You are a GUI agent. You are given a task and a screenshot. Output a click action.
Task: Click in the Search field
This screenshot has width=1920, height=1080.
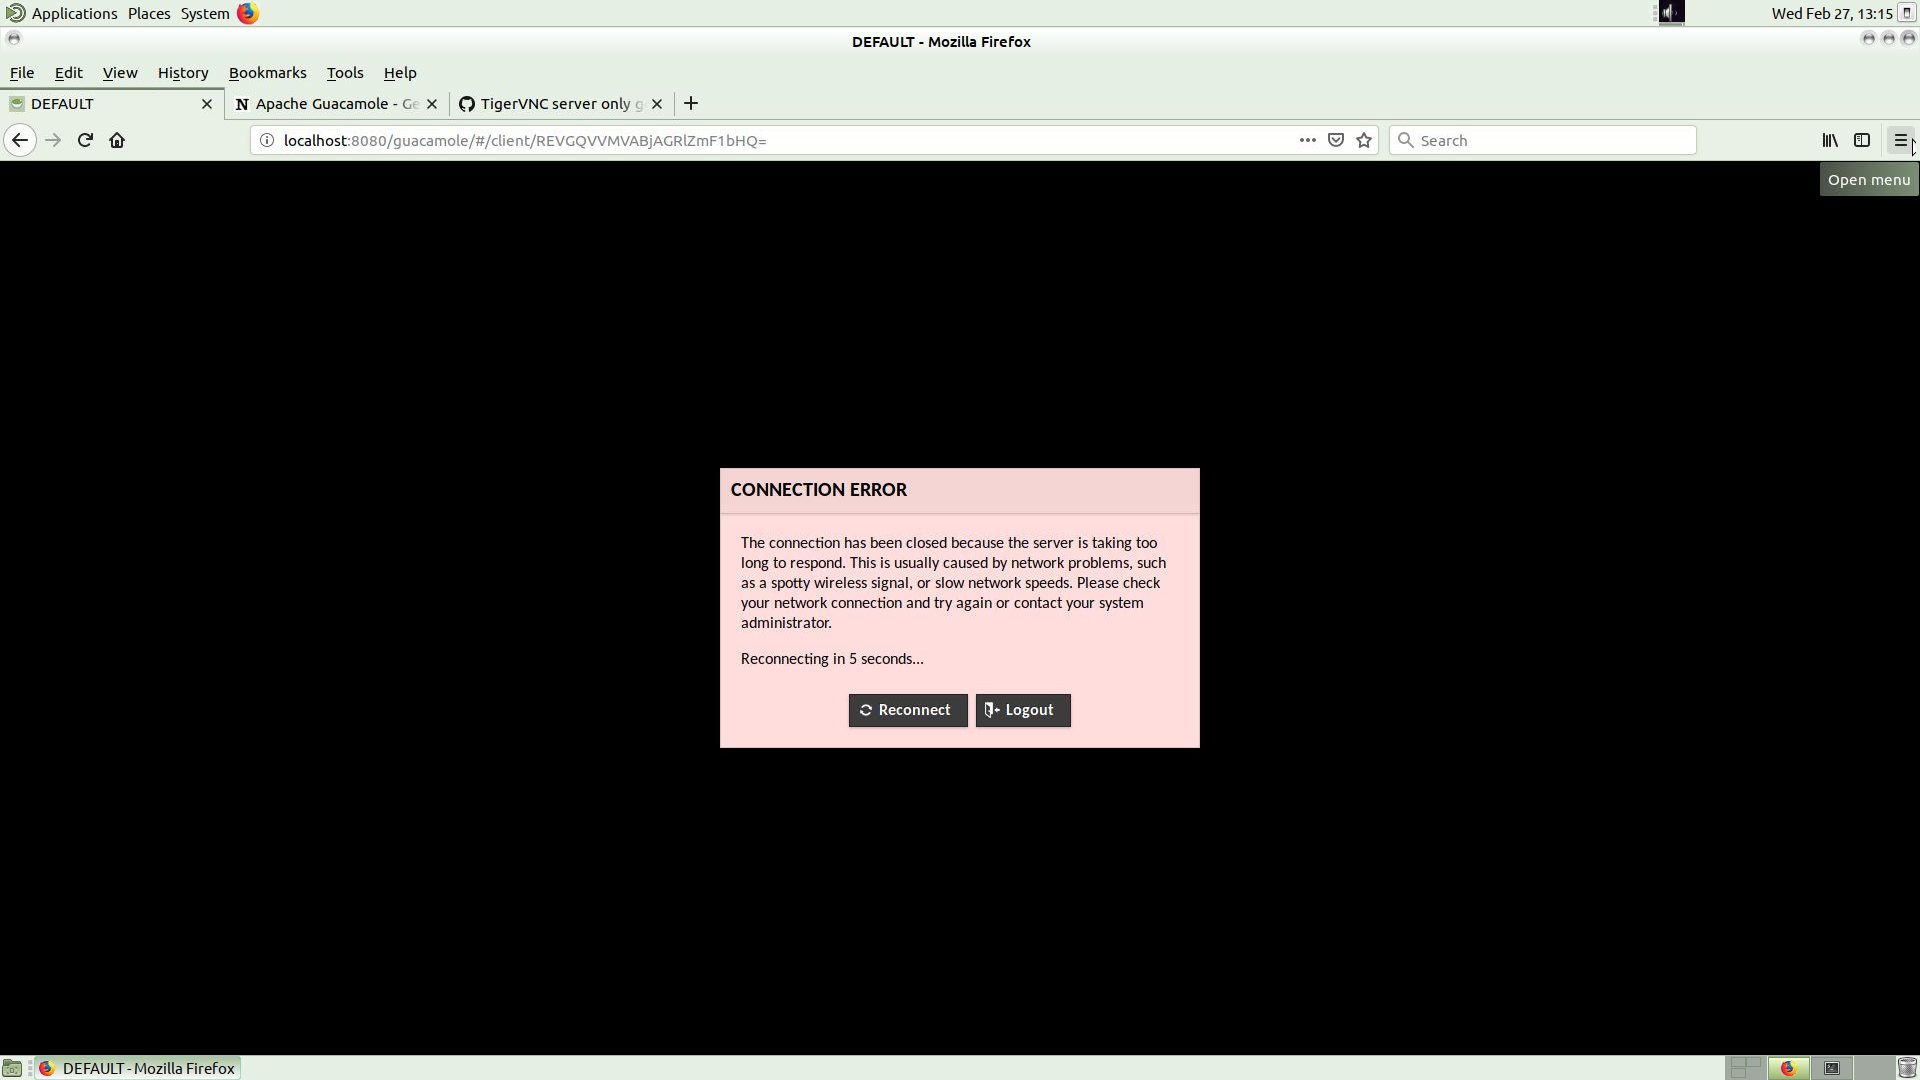[x=1550, y=140]
